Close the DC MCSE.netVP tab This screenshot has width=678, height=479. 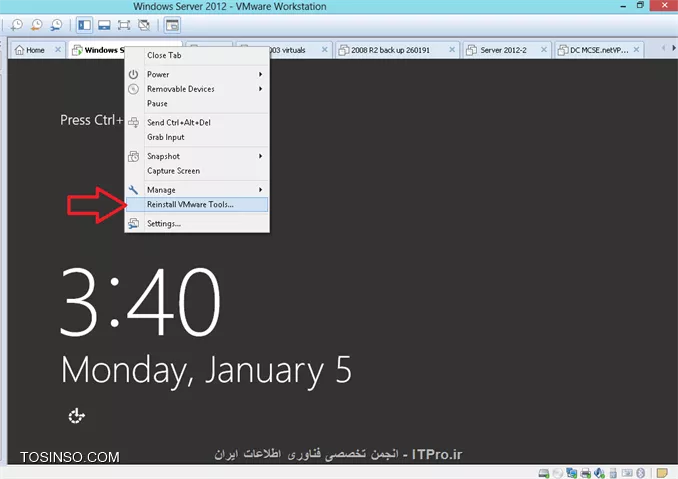pyautogui.click(x=636, y=50)
